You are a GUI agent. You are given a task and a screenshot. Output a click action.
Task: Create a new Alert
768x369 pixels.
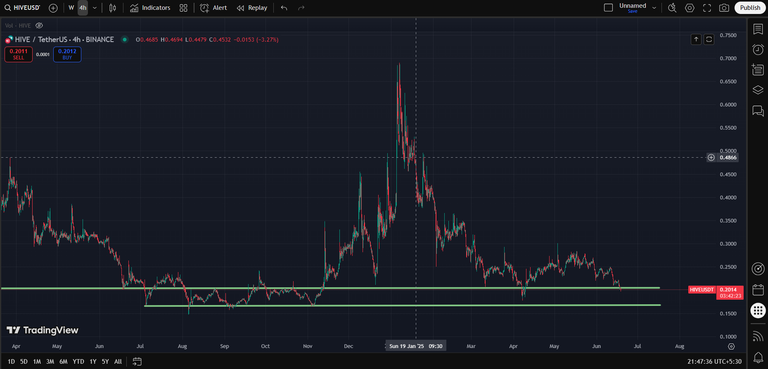click(x=214, y=8)
